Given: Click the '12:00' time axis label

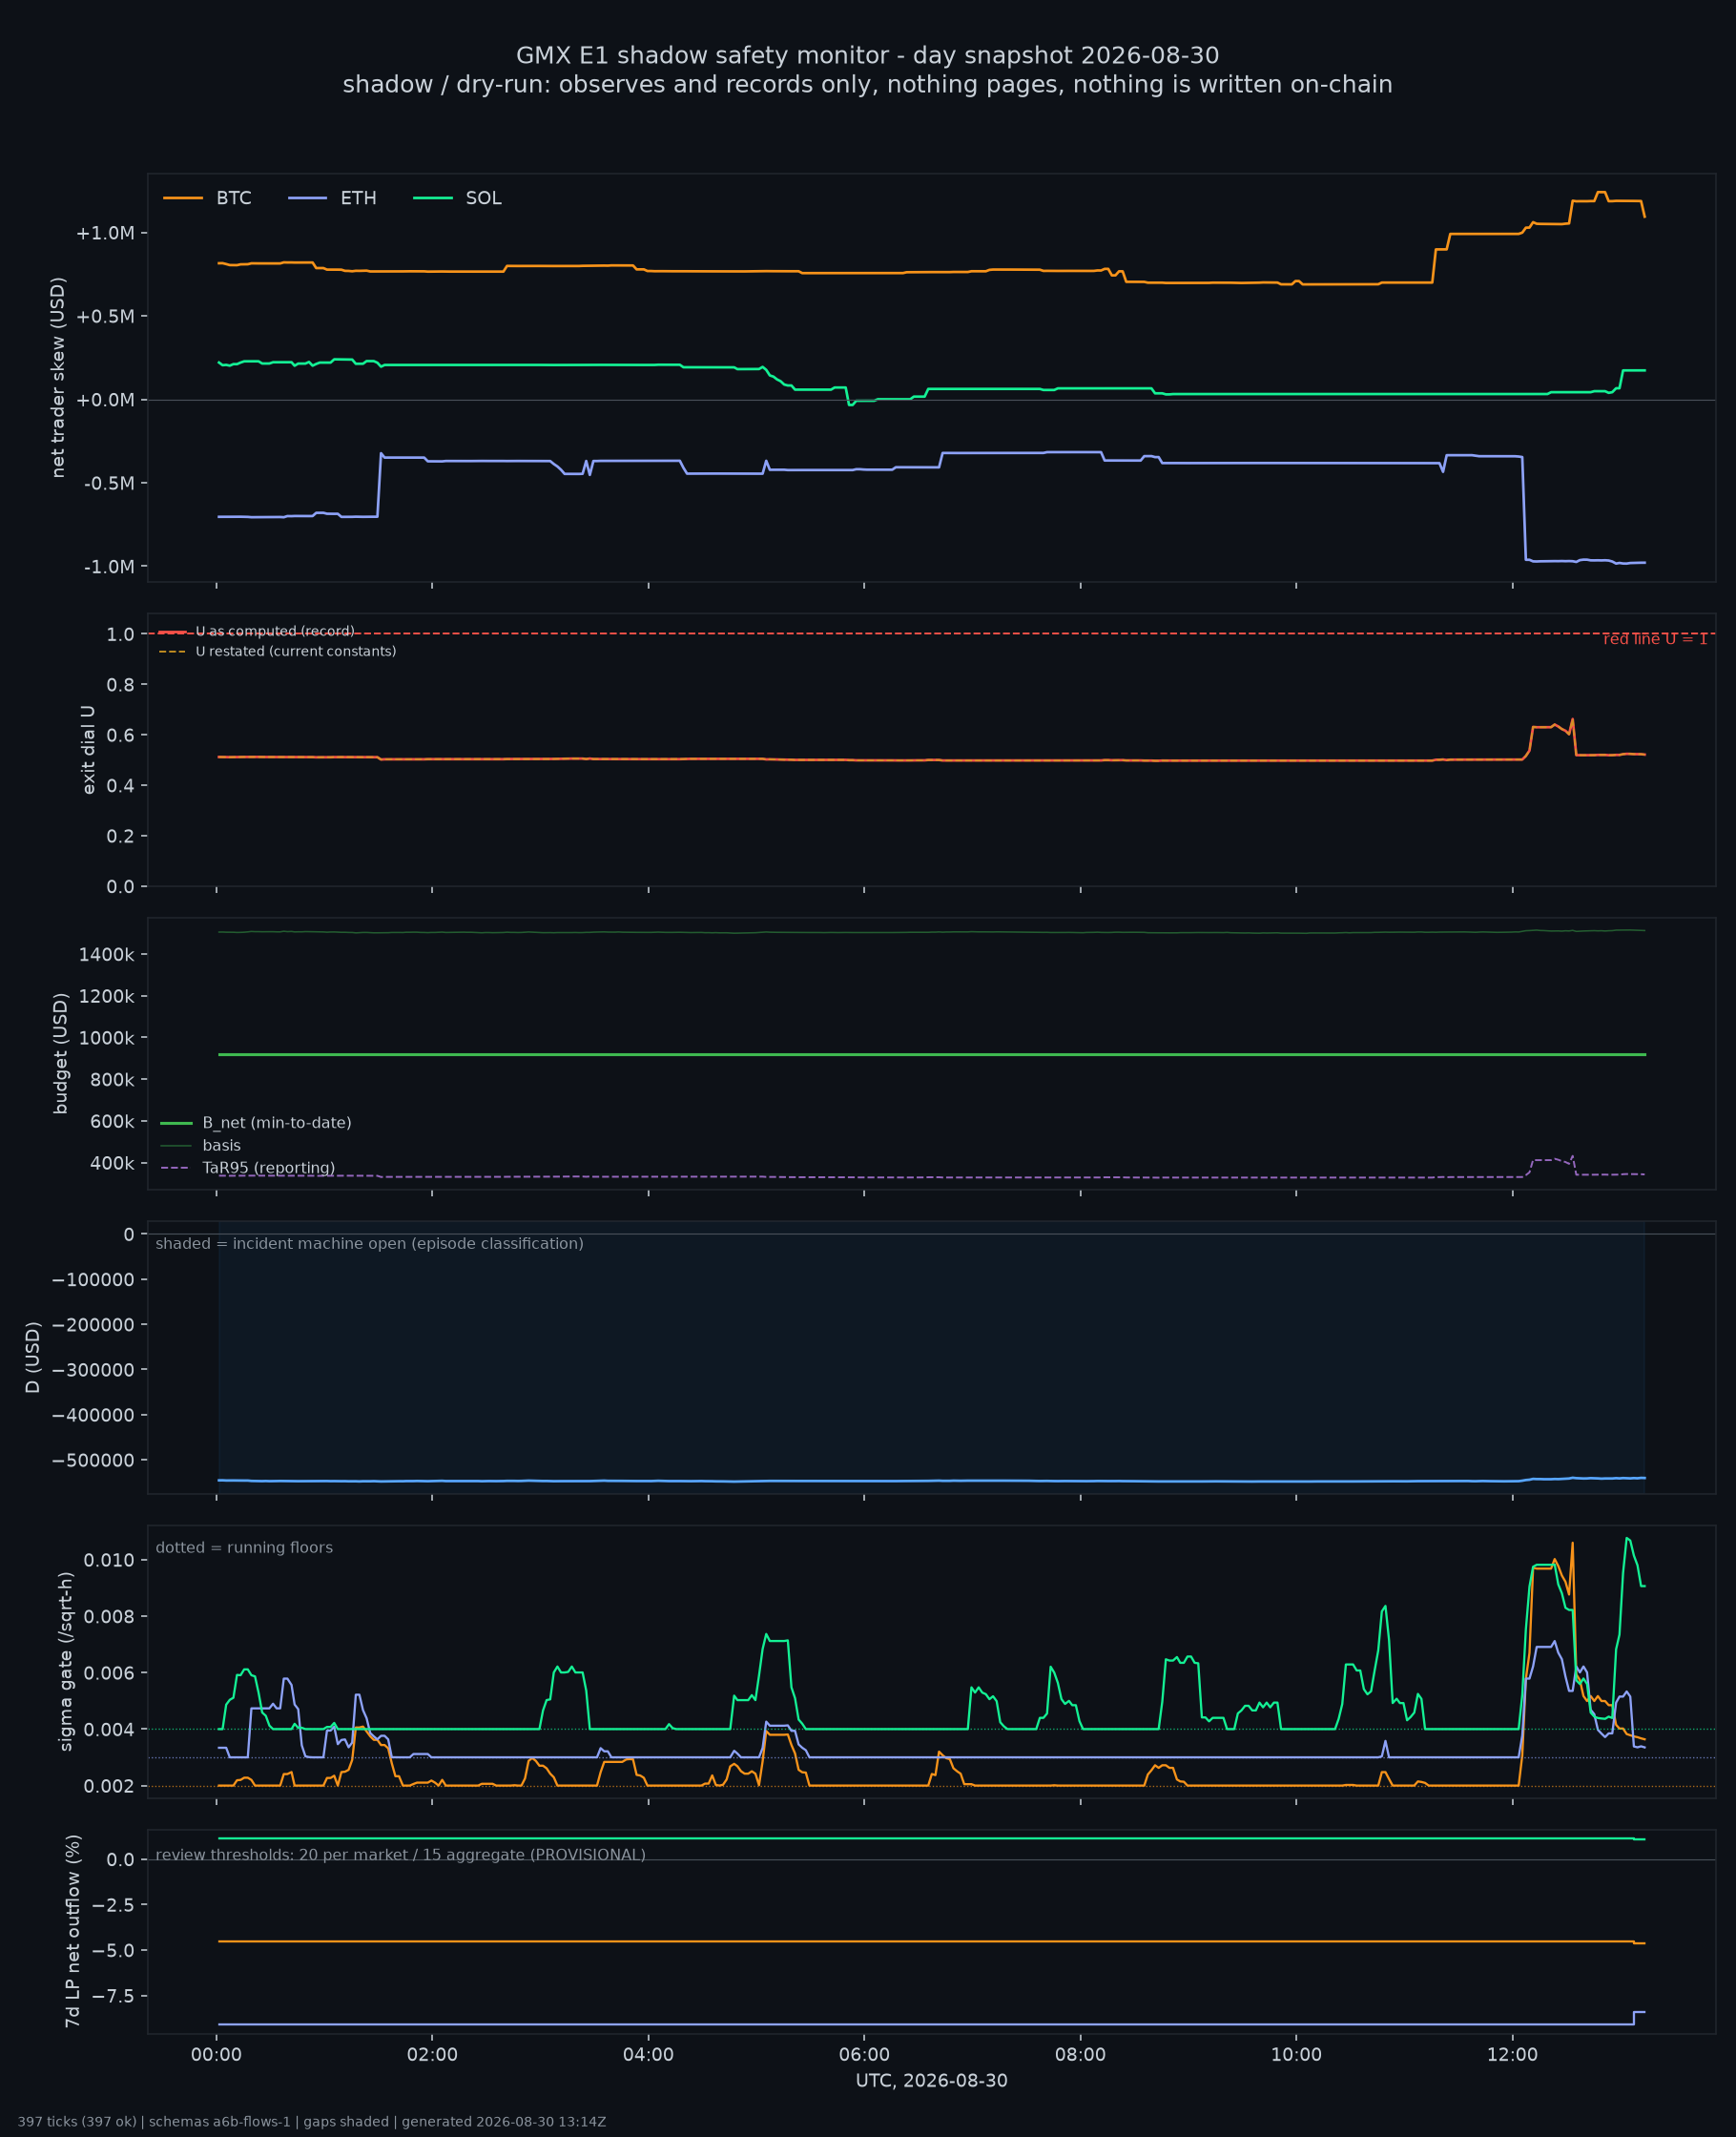Looking at the screenshot, I should click(1512, 2055).
